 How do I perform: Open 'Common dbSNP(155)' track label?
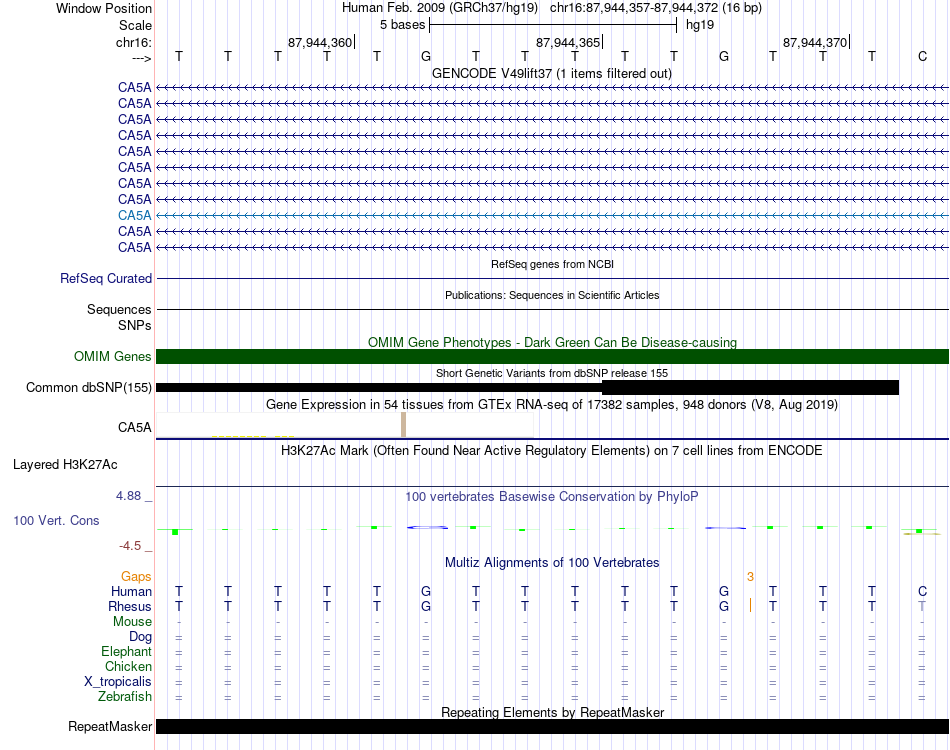pos(88,388)
